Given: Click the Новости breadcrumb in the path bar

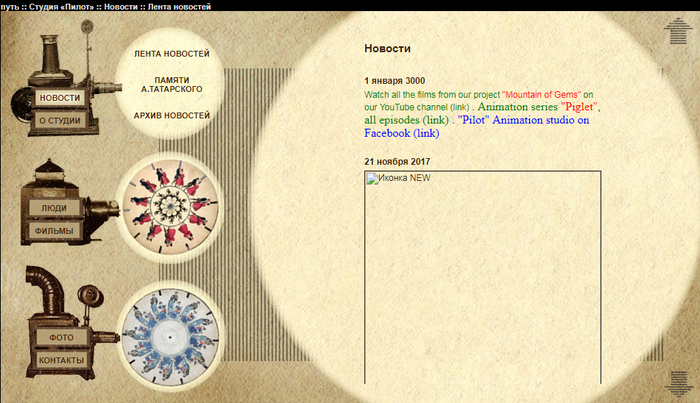Looking at the screenshot, I should (121, 6).
